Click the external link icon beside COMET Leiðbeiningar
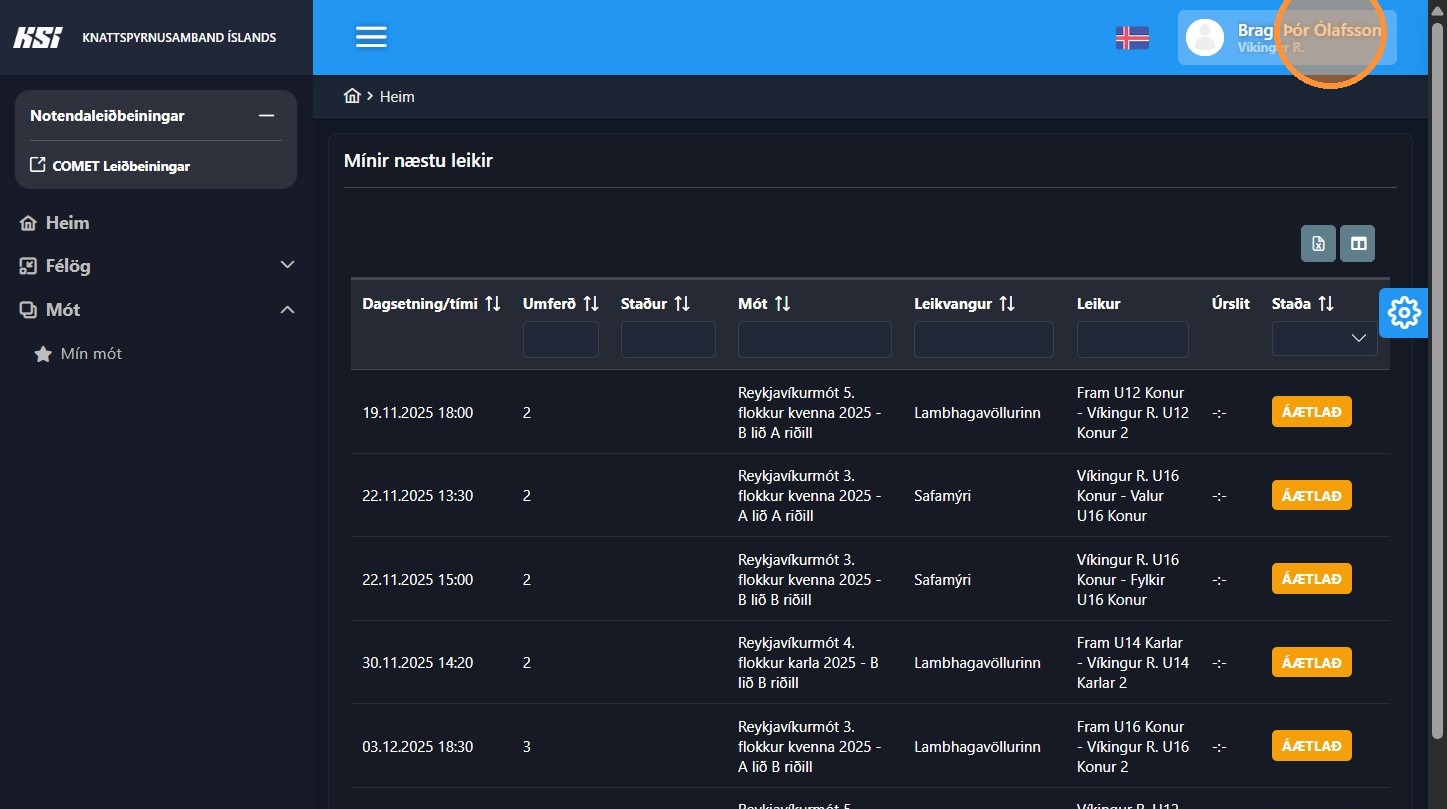This screenshot has width=1447, height=809. (38, 165)
